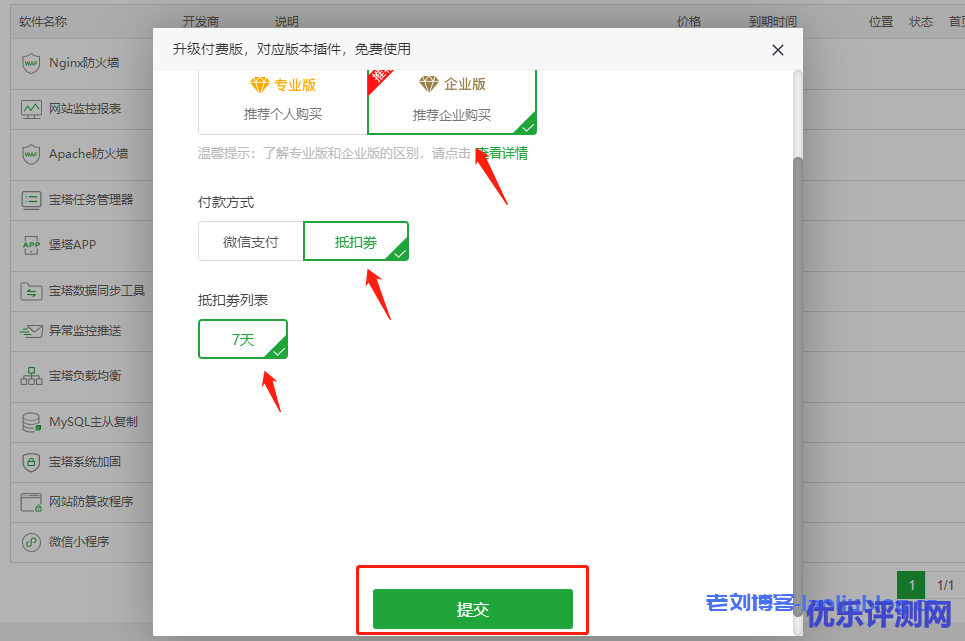This screenshot has height=641, width=965.
Task: Click the 价格 column header
Action: pyautogui.click(x=689, y=22)
